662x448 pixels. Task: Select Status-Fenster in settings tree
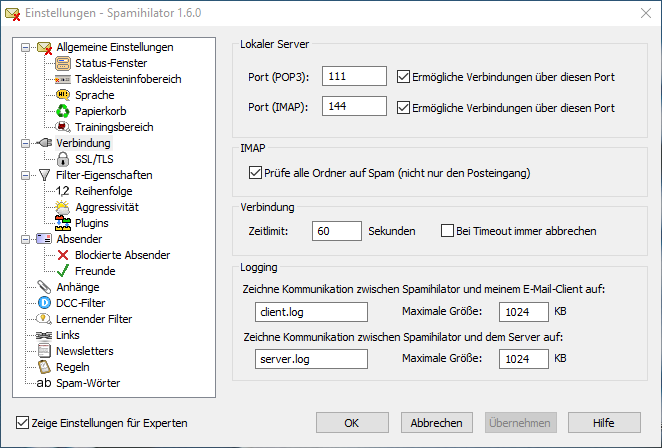(x=111, y=63)
